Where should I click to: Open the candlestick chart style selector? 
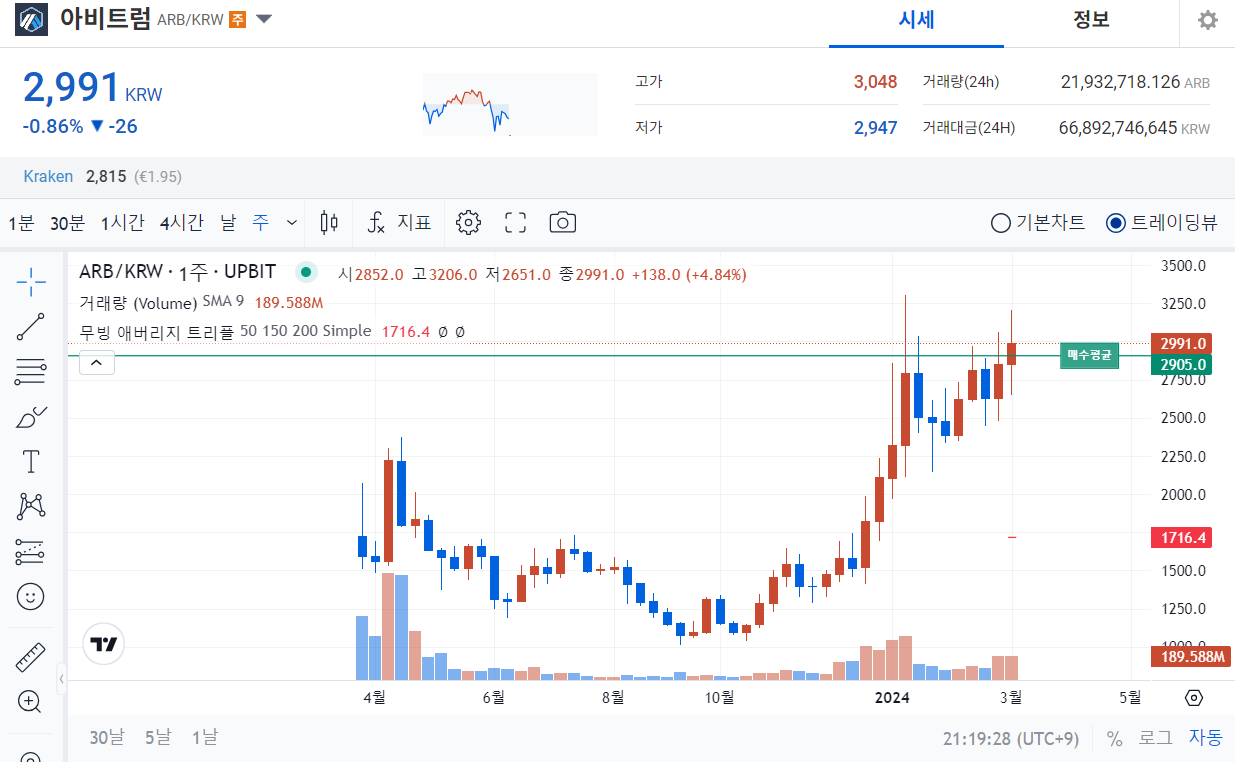point(329,222)
